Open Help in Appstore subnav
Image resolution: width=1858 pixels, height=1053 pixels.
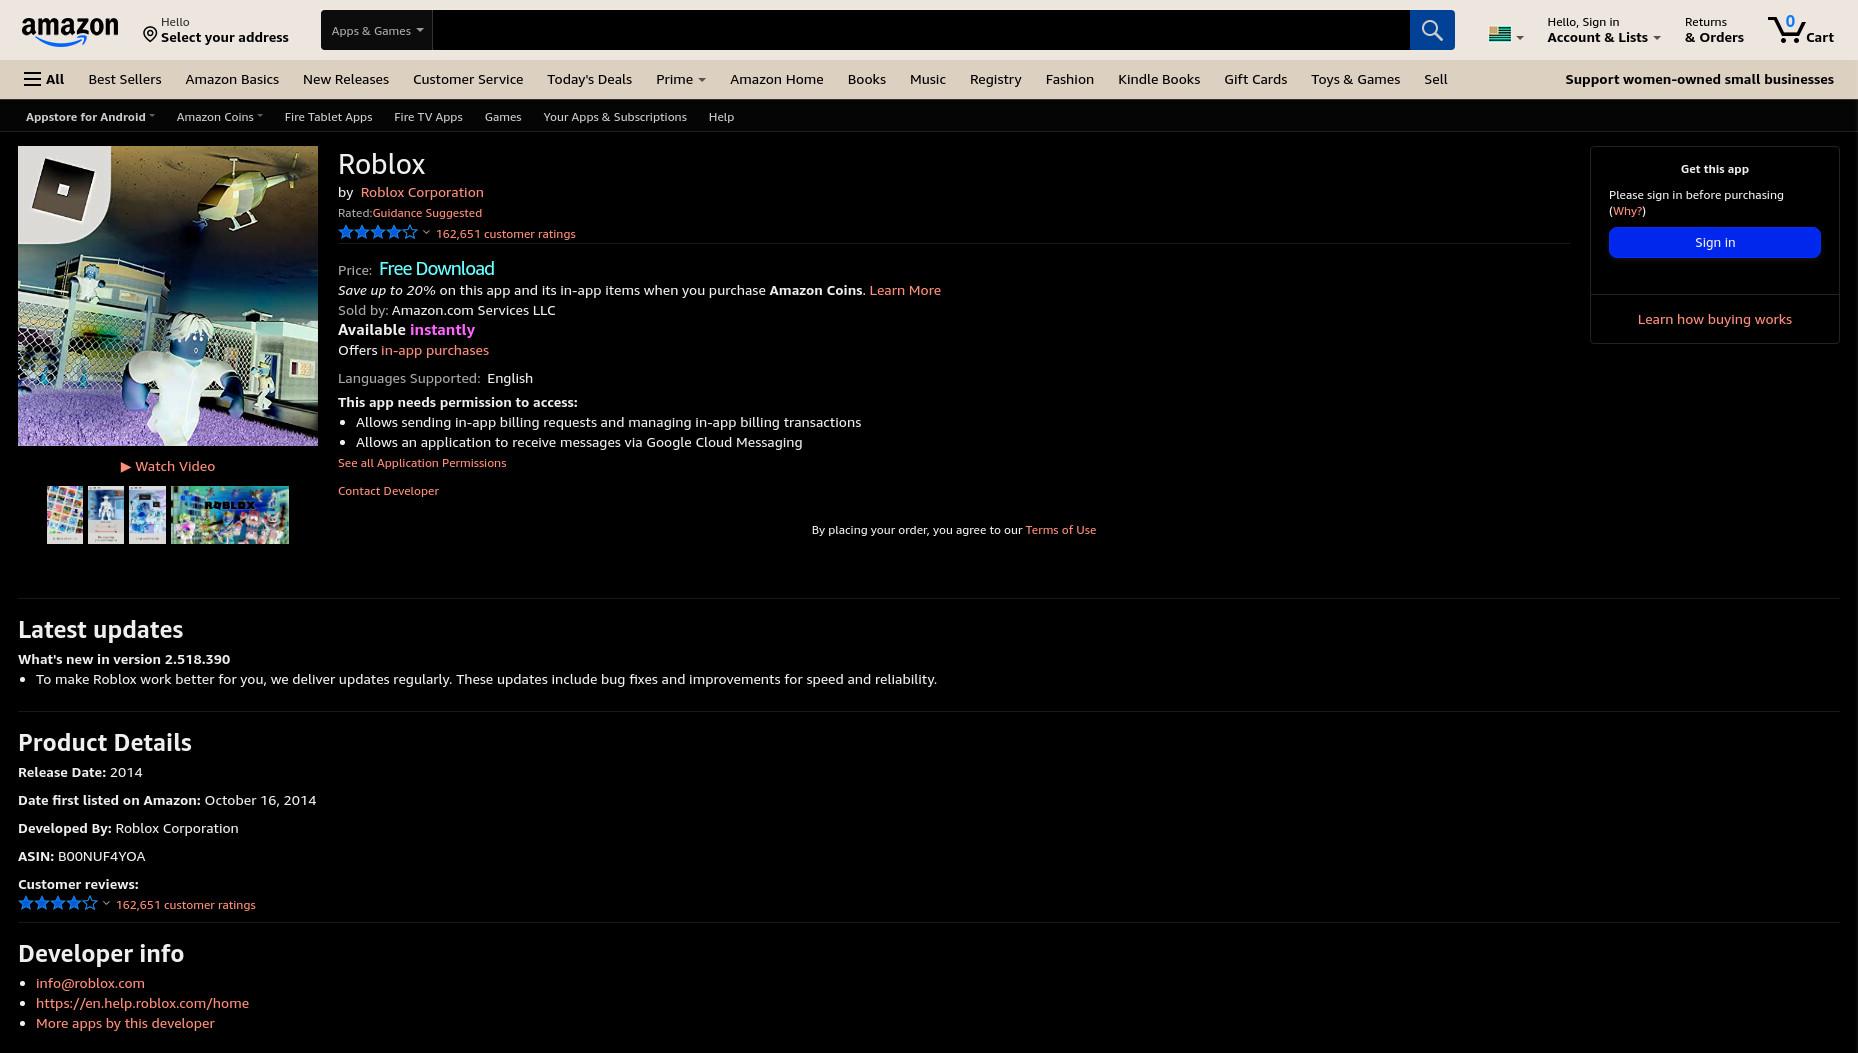(x=721, y=117)
